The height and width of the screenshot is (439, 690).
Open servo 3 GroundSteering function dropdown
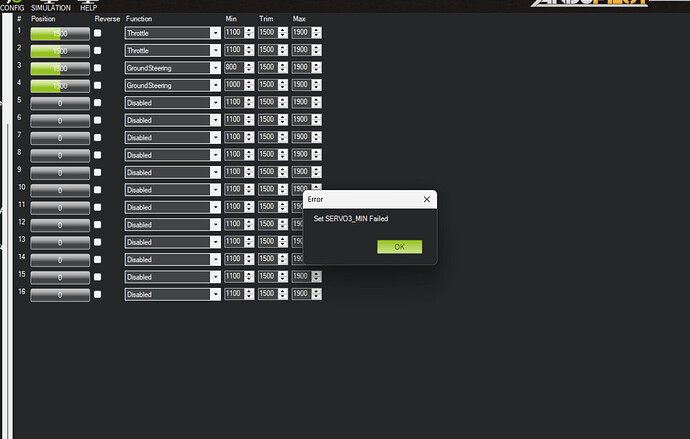point(215,68)
